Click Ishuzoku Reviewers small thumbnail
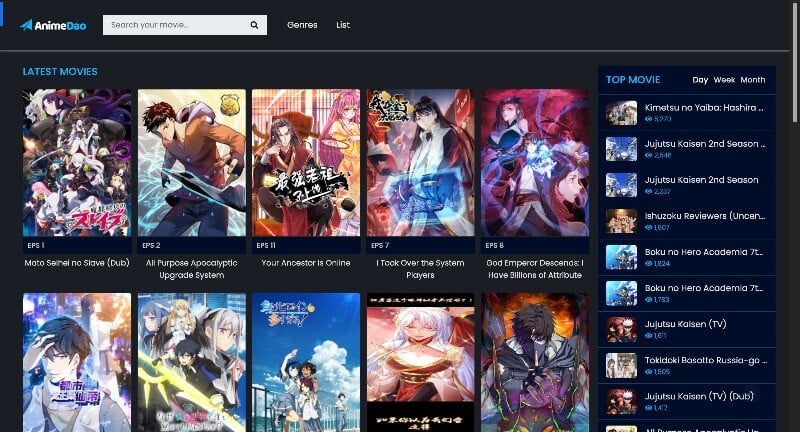The image size is (800, 432). pyautogui.click(x=621, y=221)
